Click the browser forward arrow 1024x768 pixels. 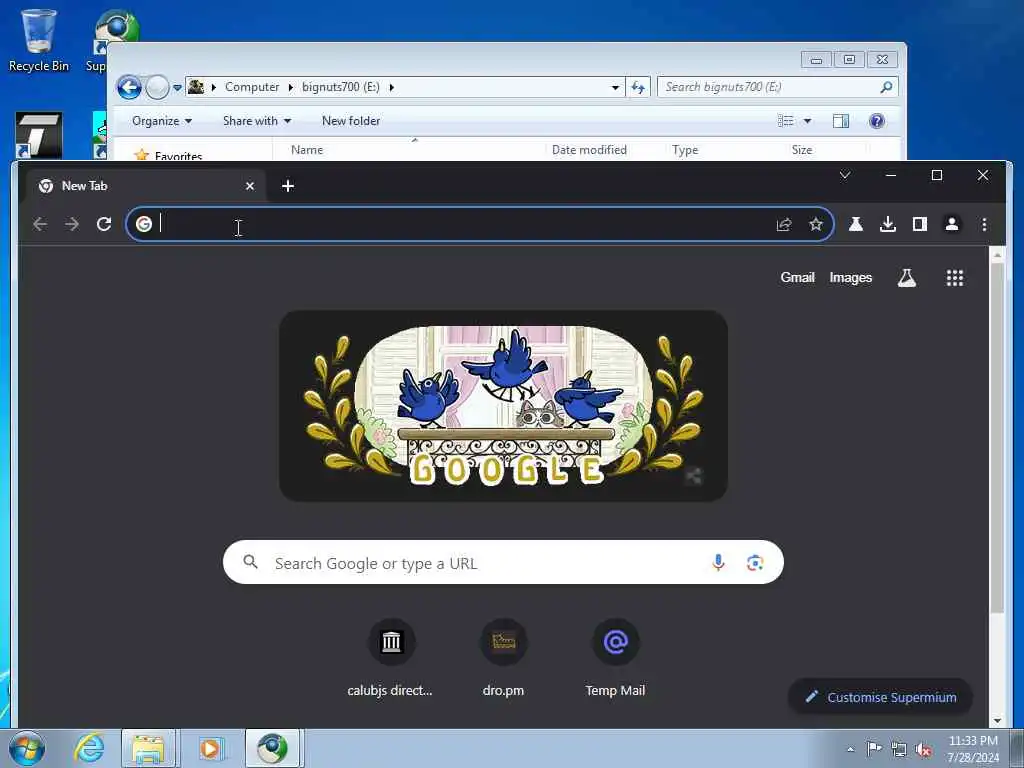[72, 225]
